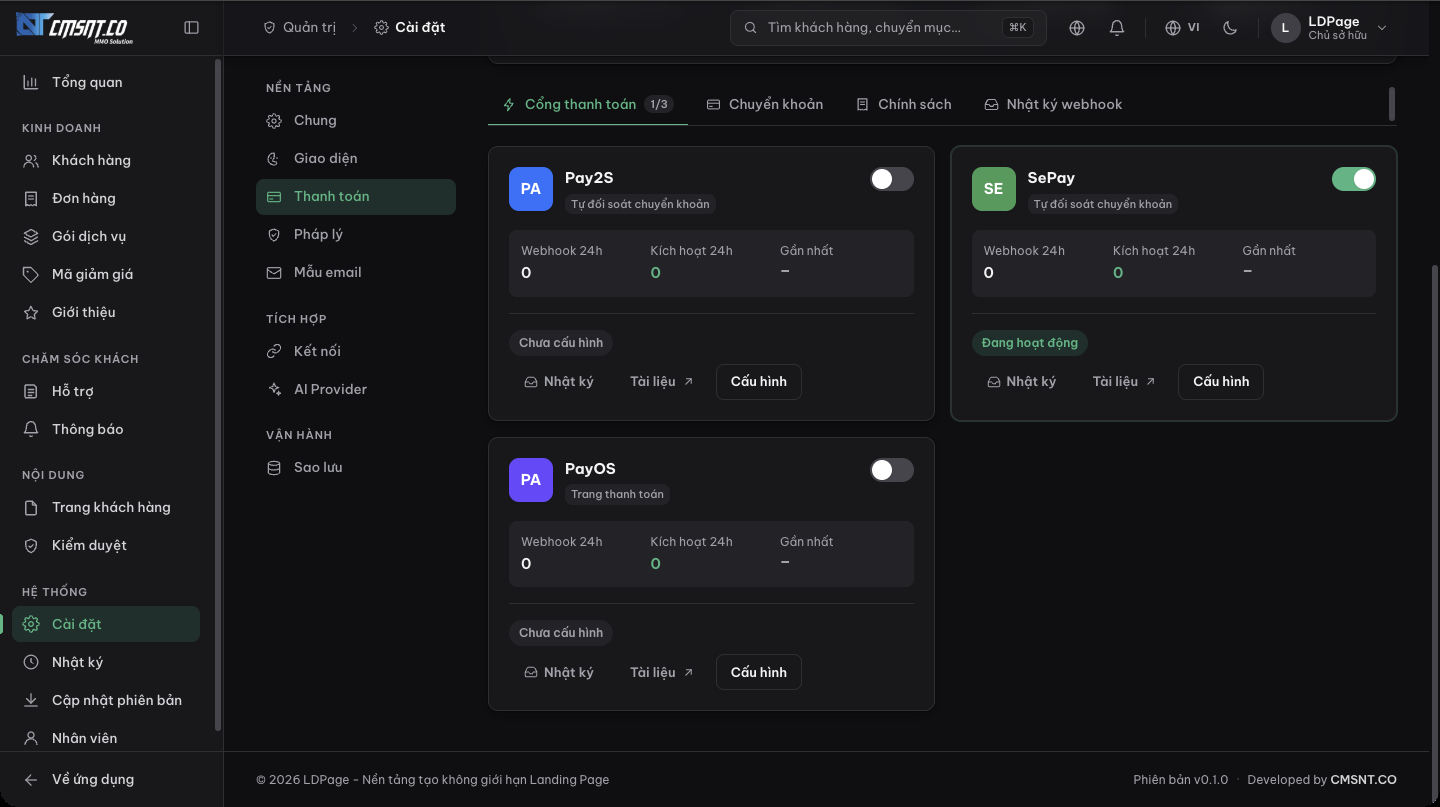Open Tài liệu link on Pay2S card

pos(662,381)
